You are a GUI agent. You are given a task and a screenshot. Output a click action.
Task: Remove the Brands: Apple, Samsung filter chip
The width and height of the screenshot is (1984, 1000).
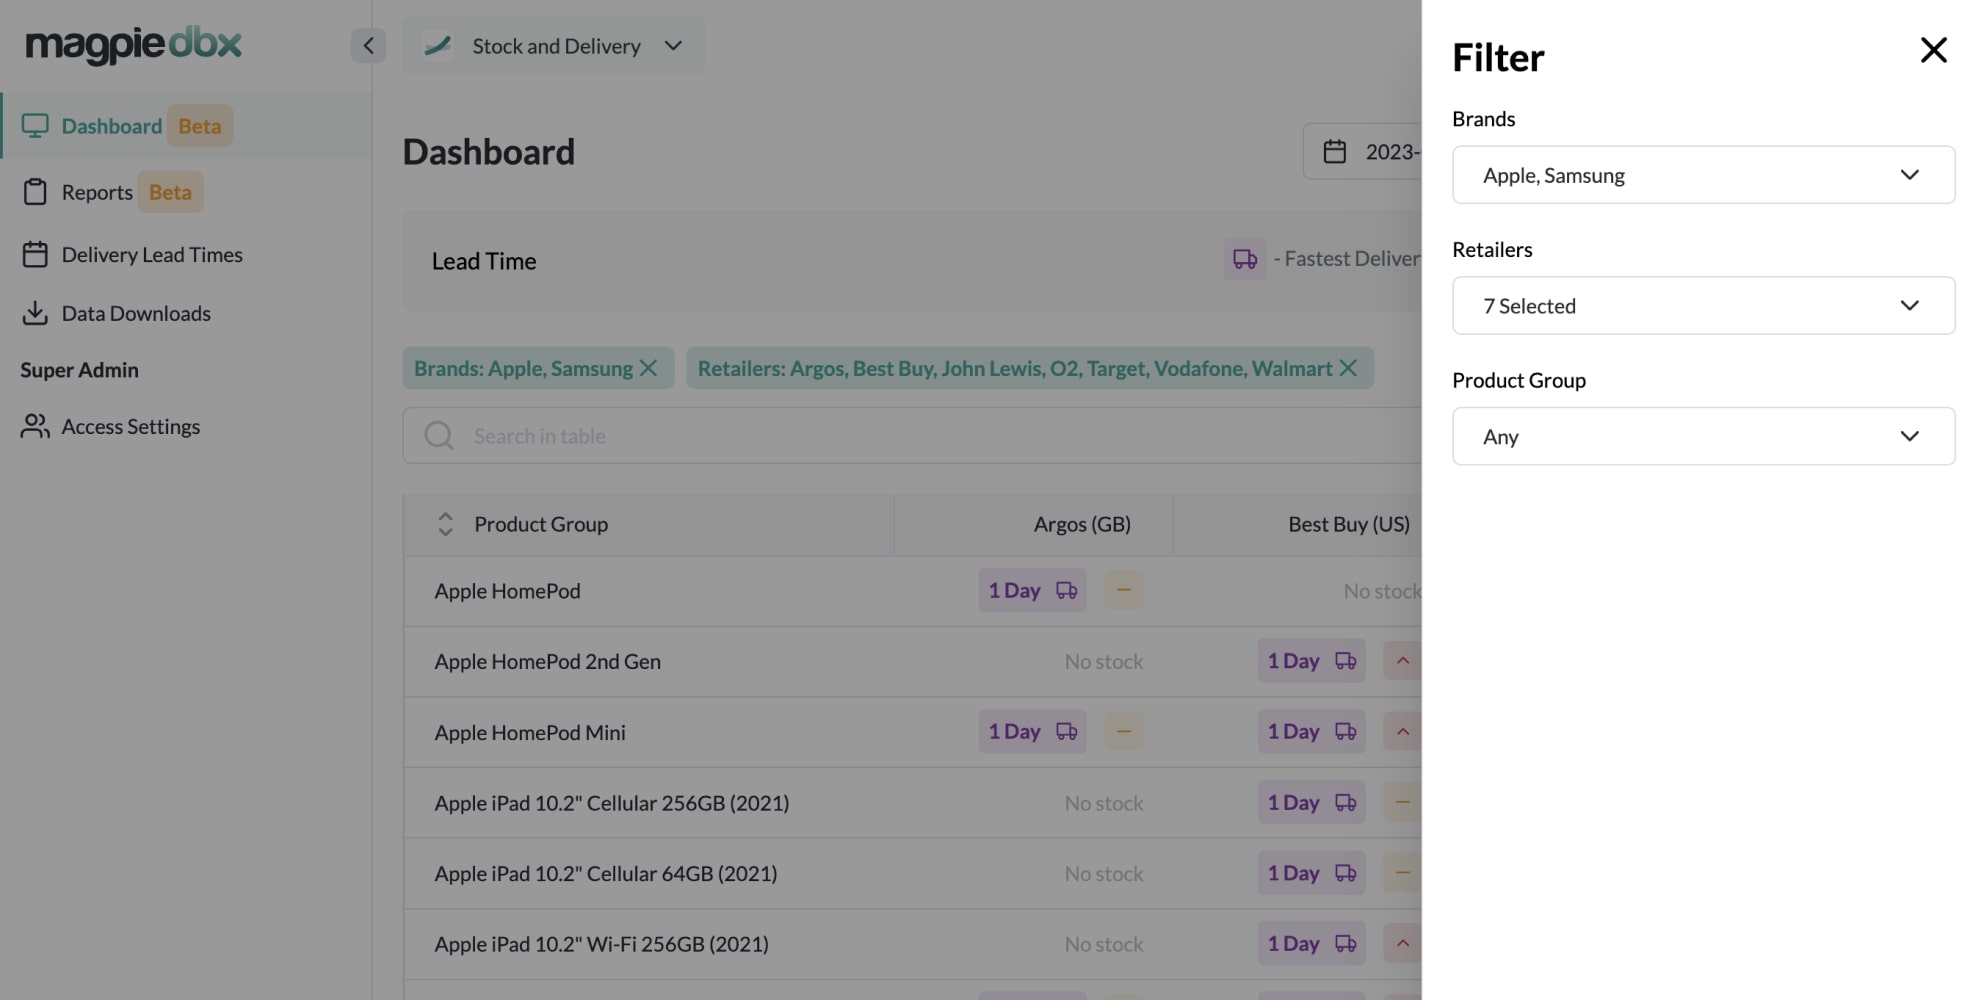[x=648, y=368]
